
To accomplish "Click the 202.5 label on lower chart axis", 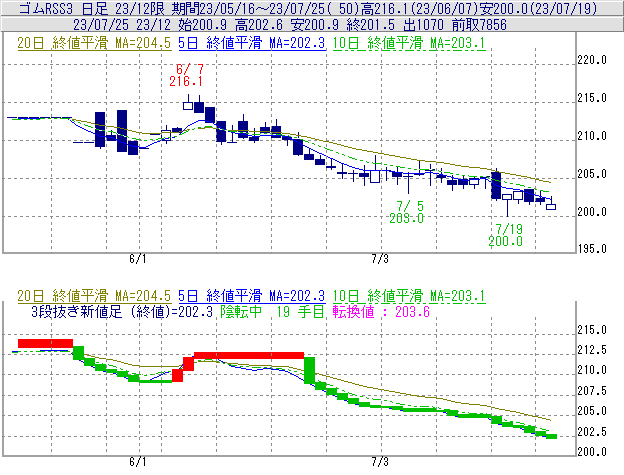I will tap(592, 432).
